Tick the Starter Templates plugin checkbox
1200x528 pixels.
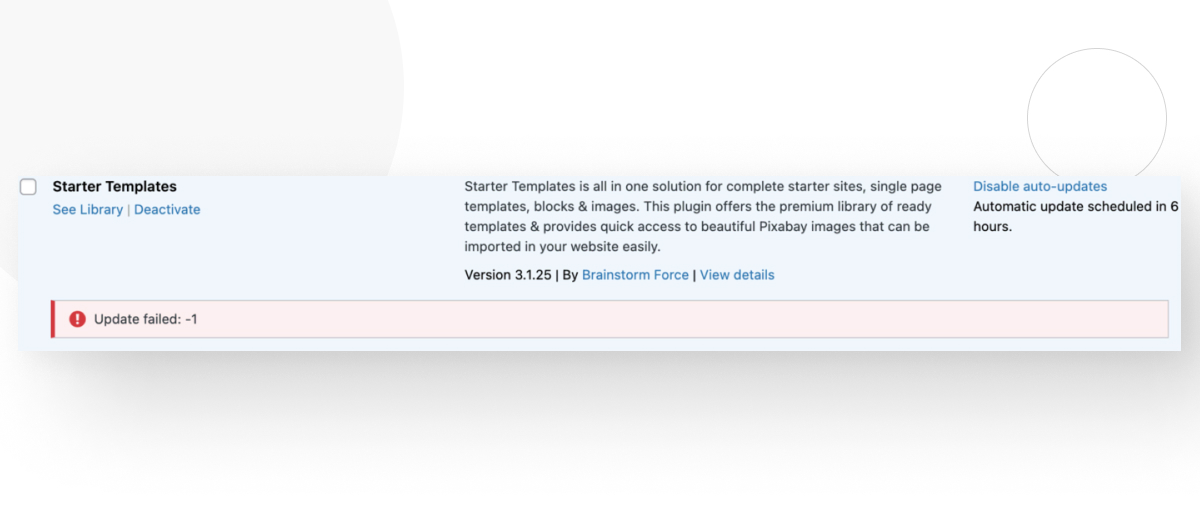[28, 187]
